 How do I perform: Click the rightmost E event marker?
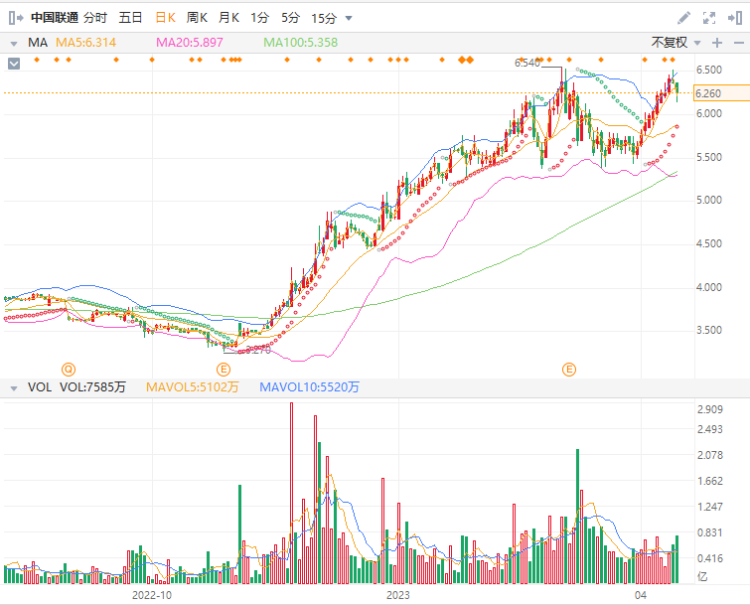coord(569,369)
